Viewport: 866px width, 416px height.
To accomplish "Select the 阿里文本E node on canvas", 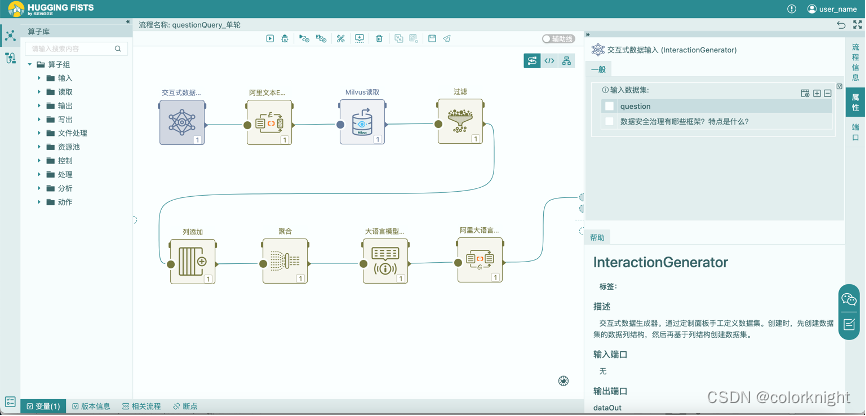I will [269, 122].
